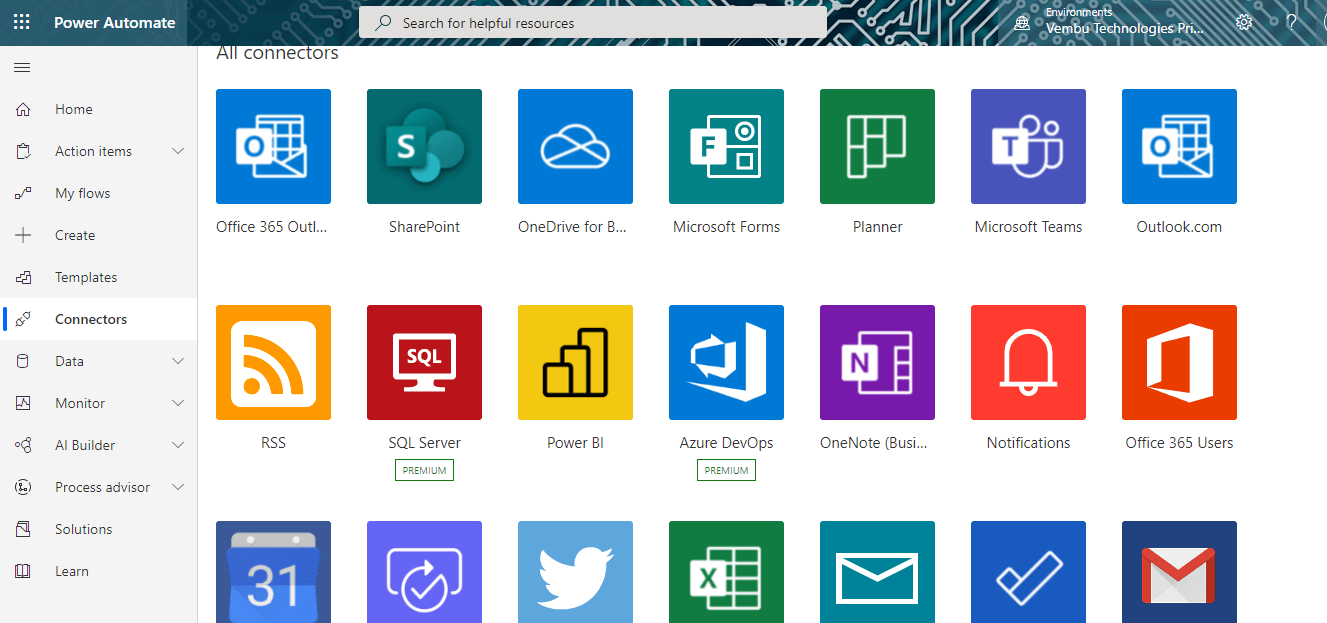Click the All connectors heading text
Viewport: 1327px width, 623px height.
pyautogui.click(x=277, y=53)
